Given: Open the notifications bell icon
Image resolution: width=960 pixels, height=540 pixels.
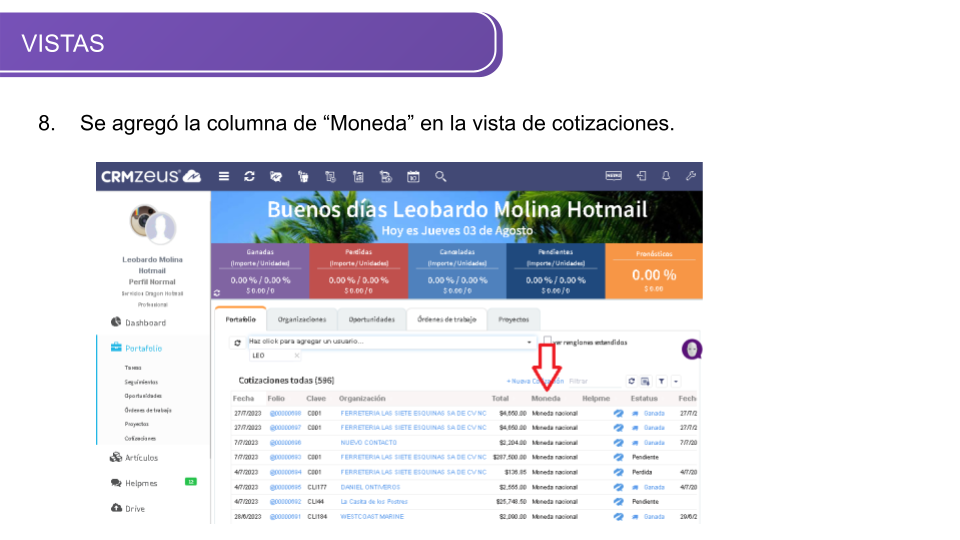Looking at the screenshot, I should point(666,176).
